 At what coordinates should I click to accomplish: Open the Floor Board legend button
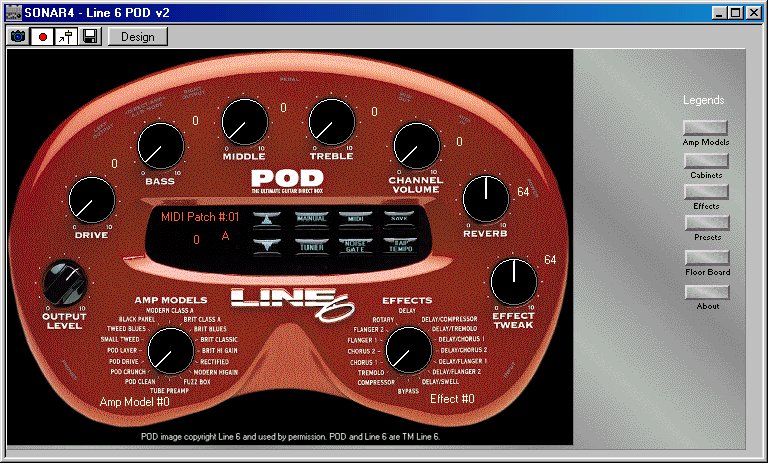click(707, 257)
